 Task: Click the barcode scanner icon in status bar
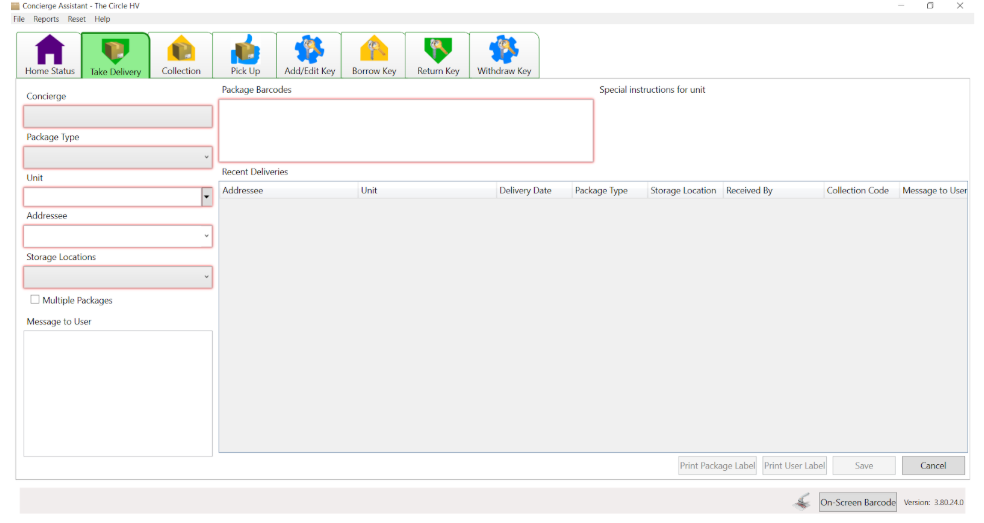(803, 502)
